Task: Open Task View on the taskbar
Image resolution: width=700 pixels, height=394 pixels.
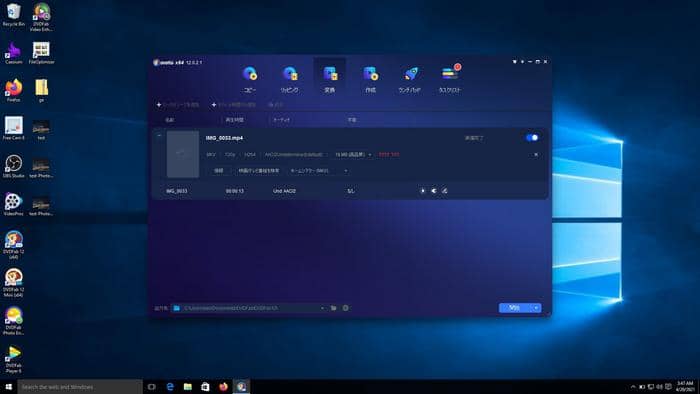Action: click(152, 386)
